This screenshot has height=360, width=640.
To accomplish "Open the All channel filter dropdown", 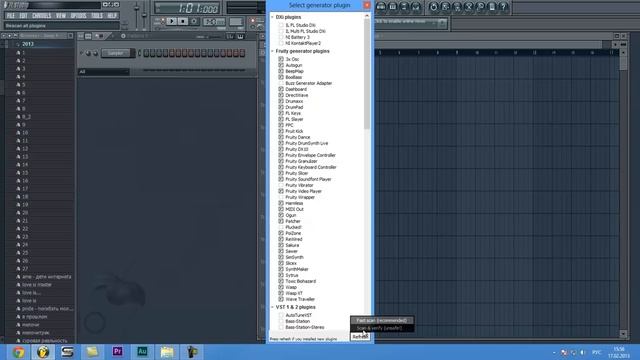I will tap(104, 72).
